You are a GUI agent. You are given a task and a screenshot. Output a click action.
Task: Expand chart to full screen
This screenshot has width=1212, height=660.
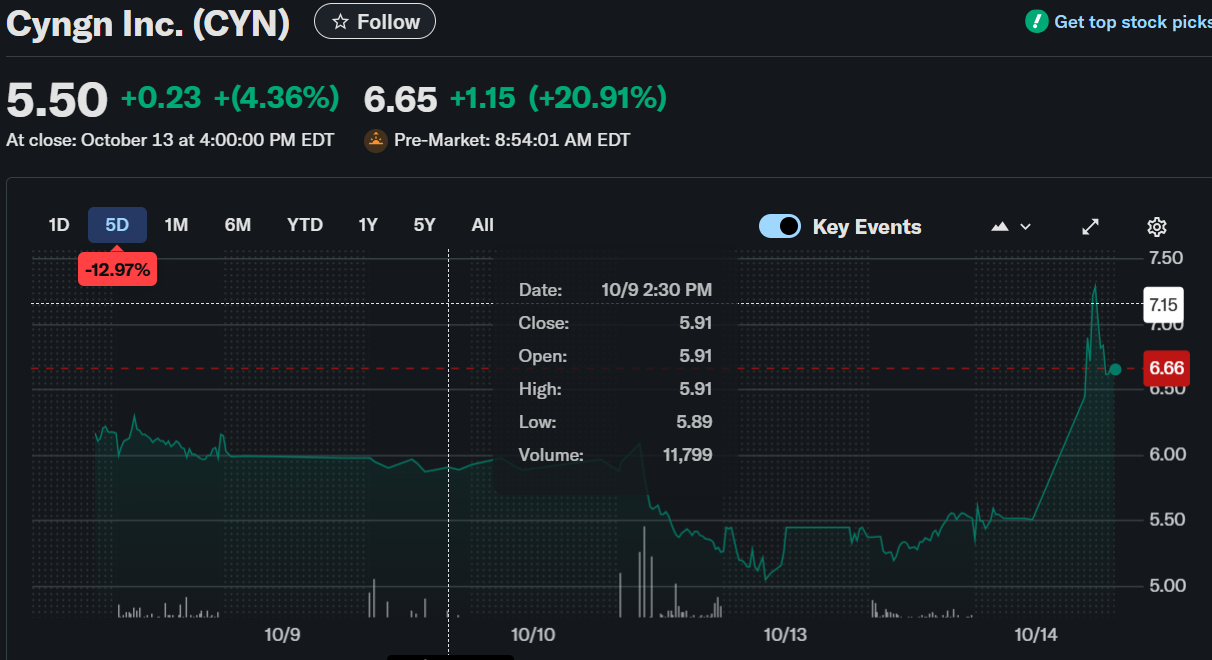[1091, 227]
